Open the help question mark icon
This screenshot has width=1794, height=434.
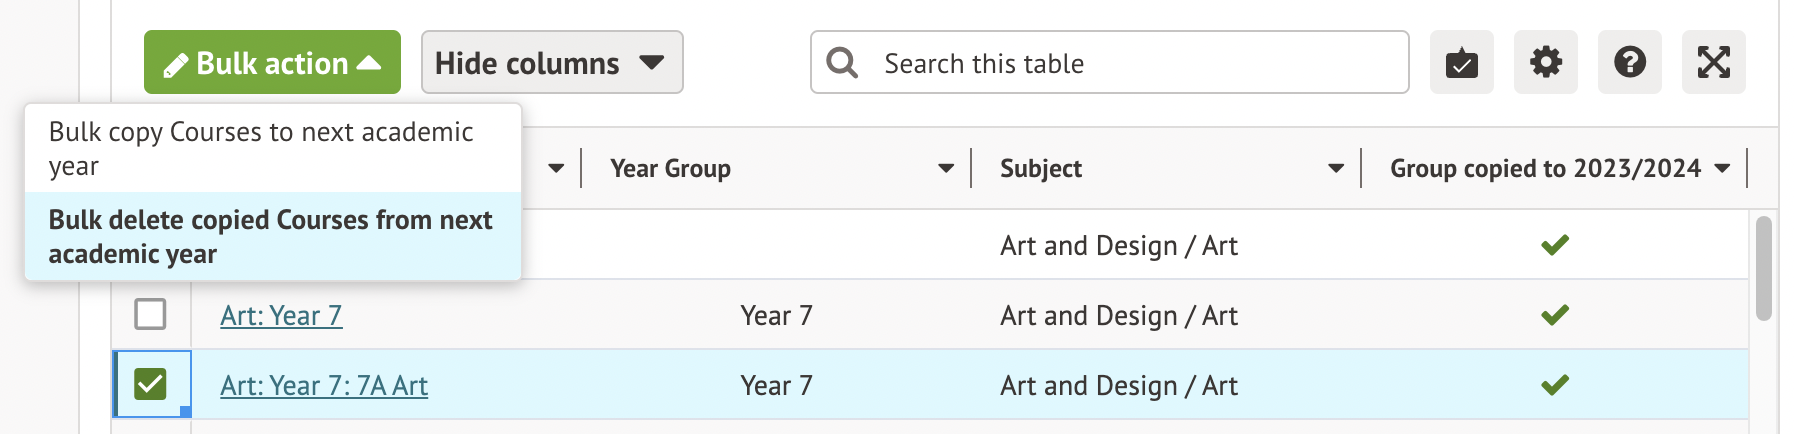point(1629,63)
